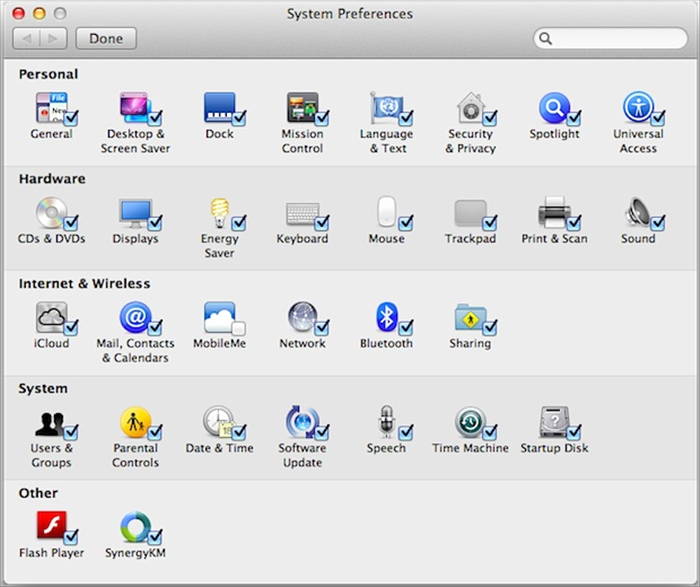Viewport: 700px width, 587px height.
Task: Open the Sharing folder icon
Action: pos(471,317)
